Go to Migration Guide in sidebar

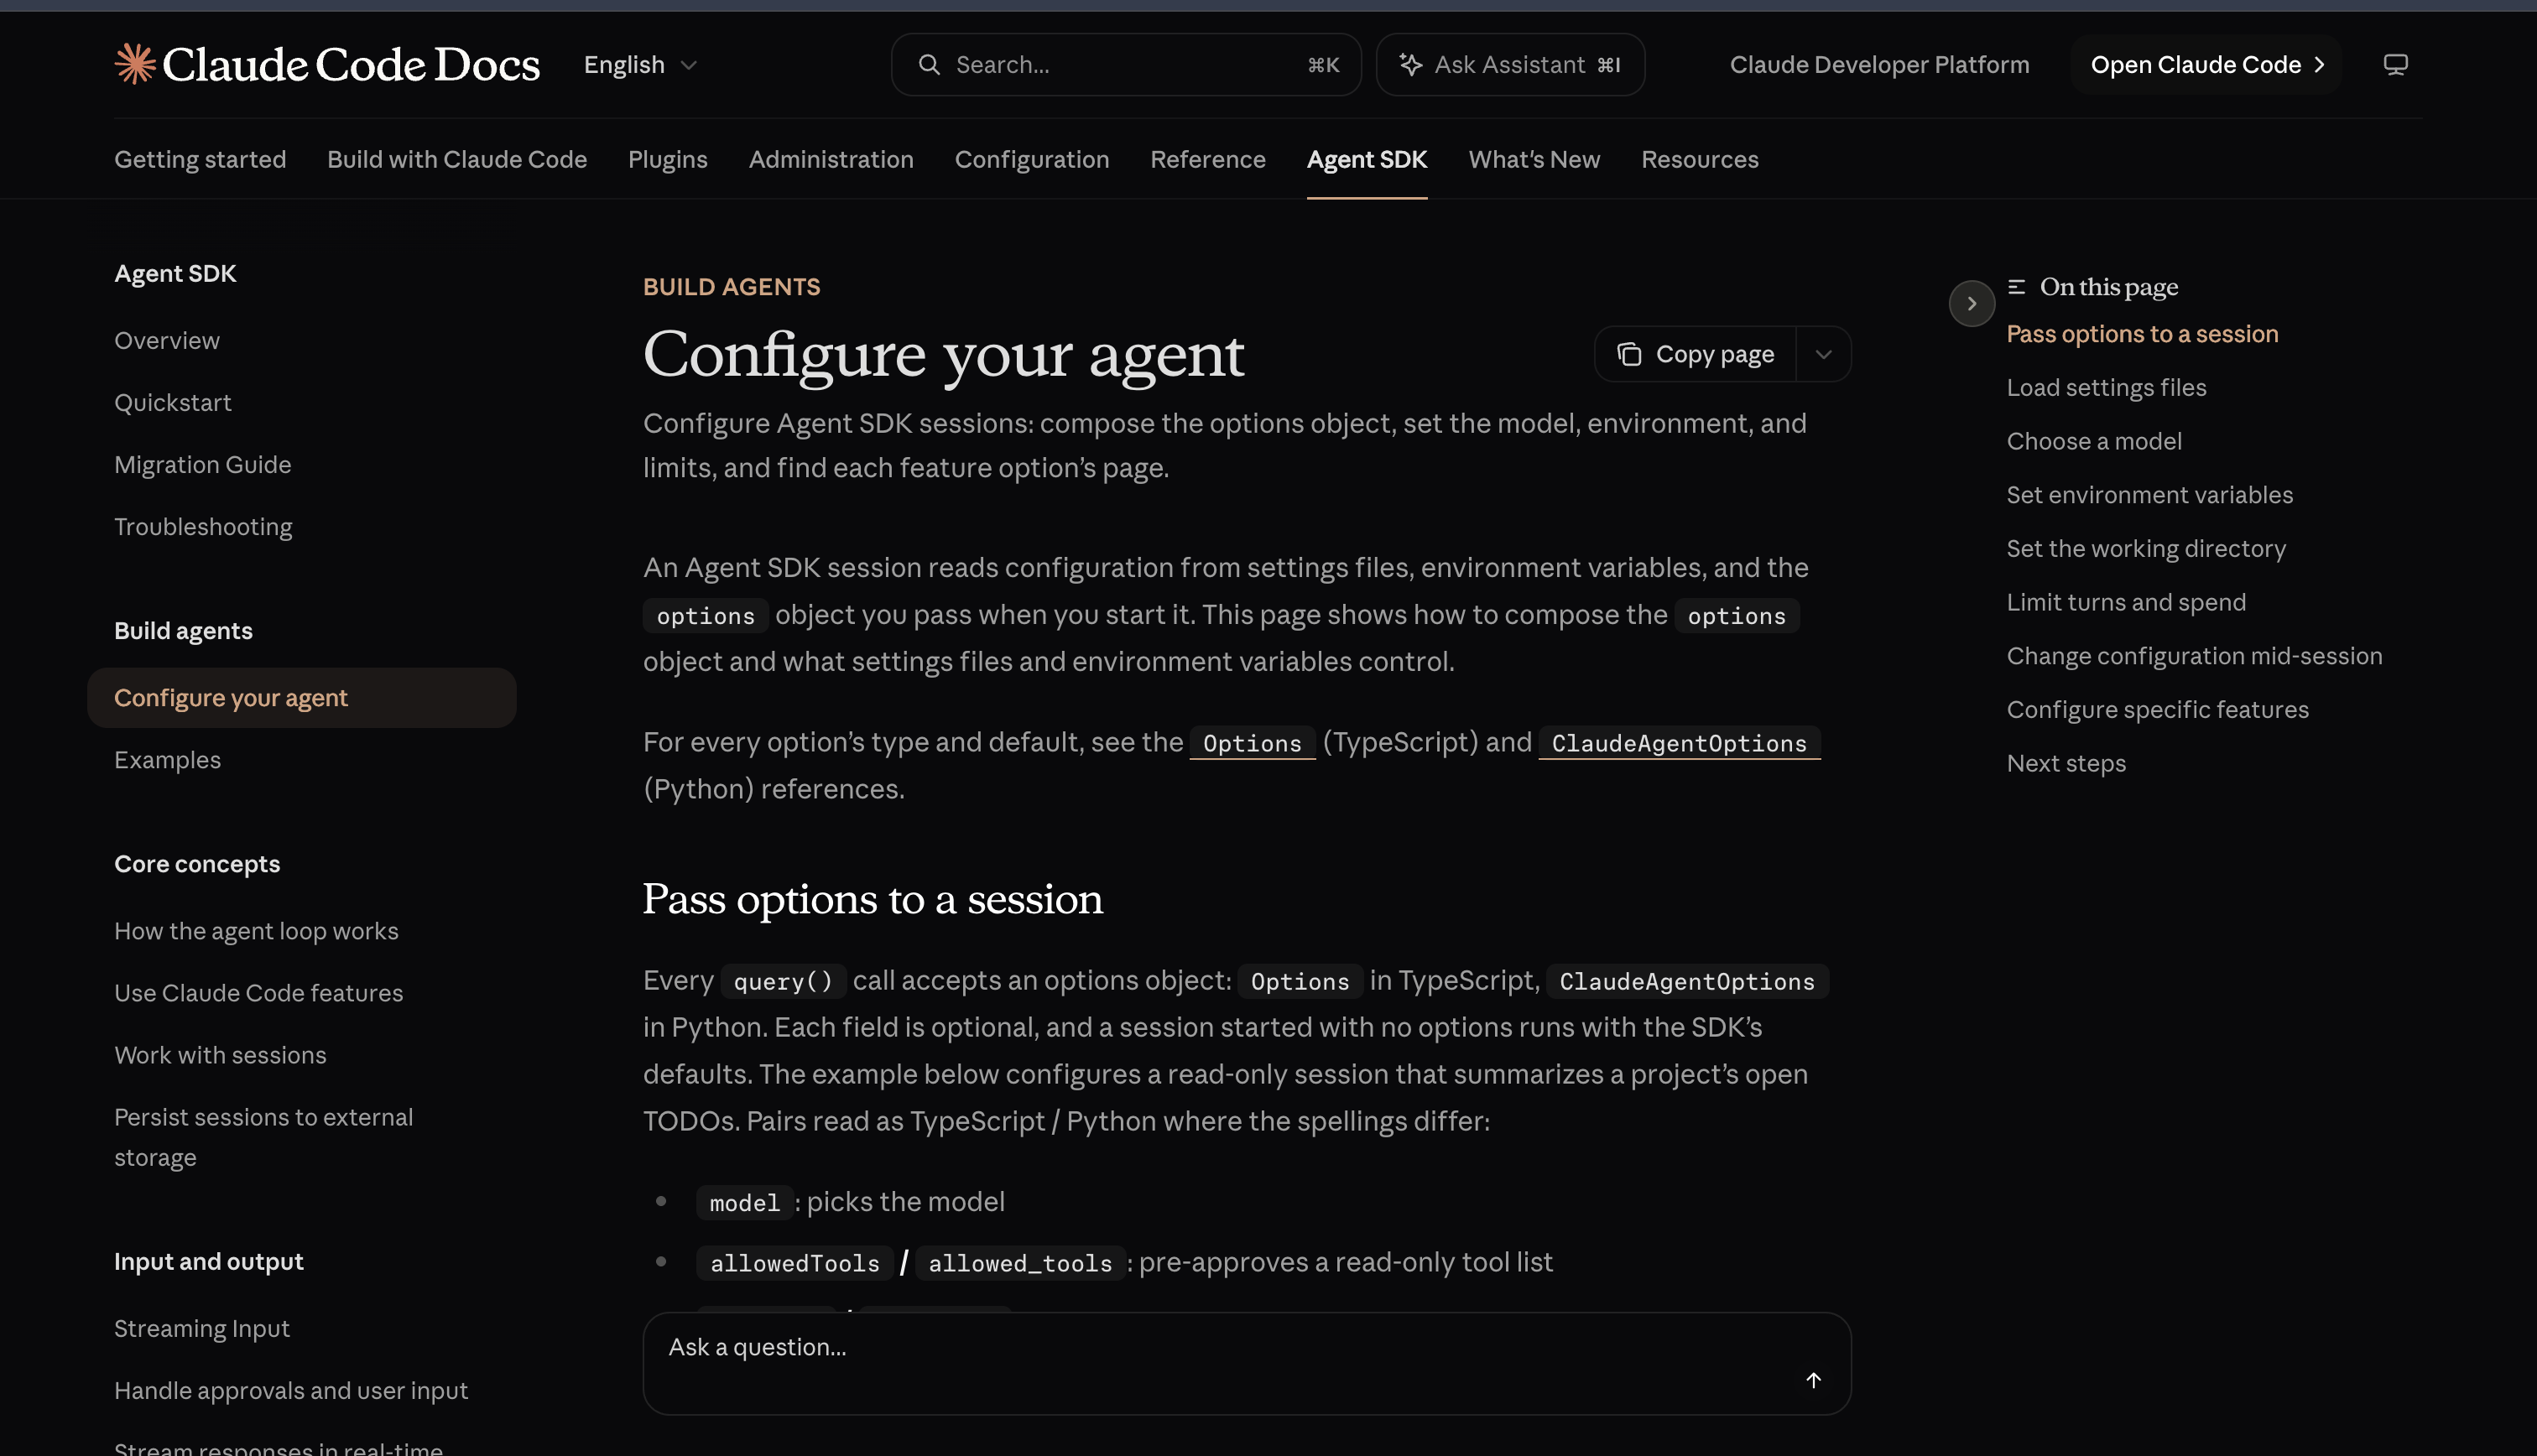203,465
